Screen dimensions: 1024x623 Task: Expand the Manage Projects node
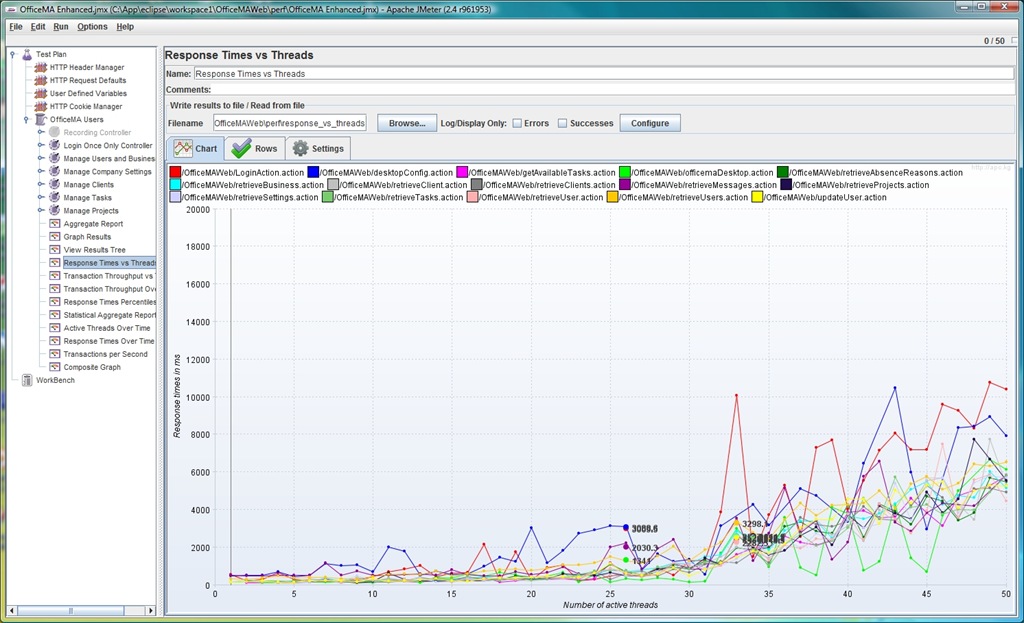coord(40,210)
